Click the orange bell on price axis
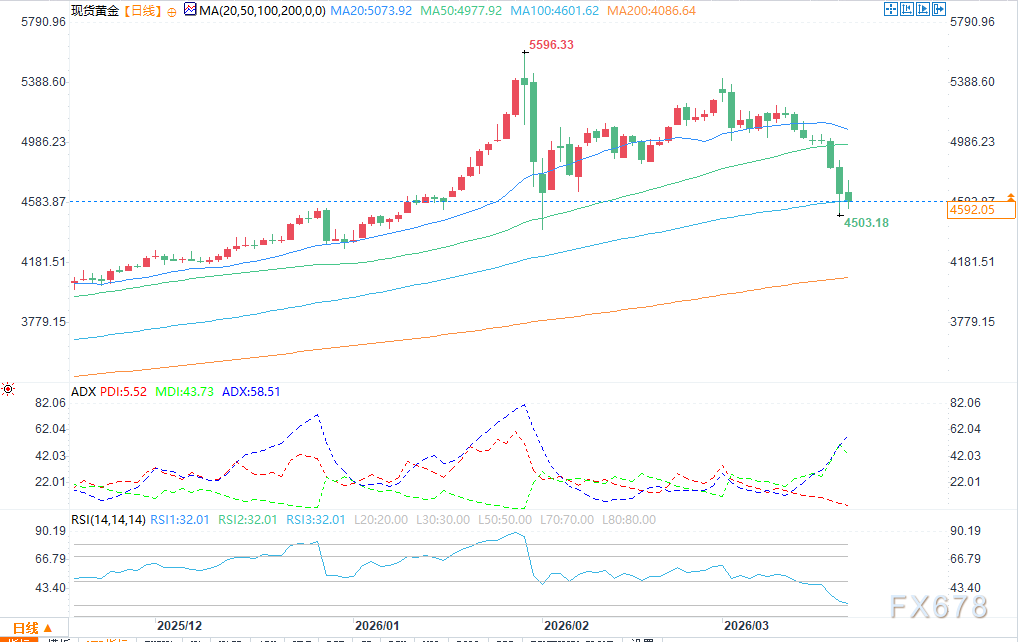Screen dimensions: 1018x642 (1011, 195)
